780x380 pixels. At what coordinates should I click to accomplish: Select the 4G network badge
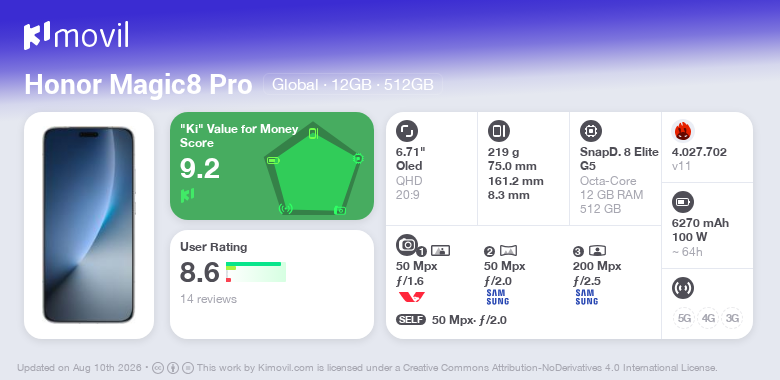(x=708, y=318)
